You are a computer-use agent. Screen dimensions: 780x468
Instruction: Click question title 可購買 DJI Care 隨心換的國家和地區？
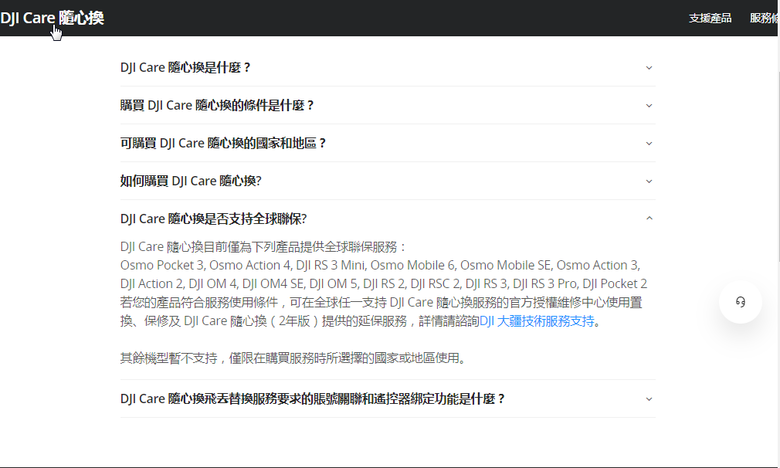coord(223,143)
